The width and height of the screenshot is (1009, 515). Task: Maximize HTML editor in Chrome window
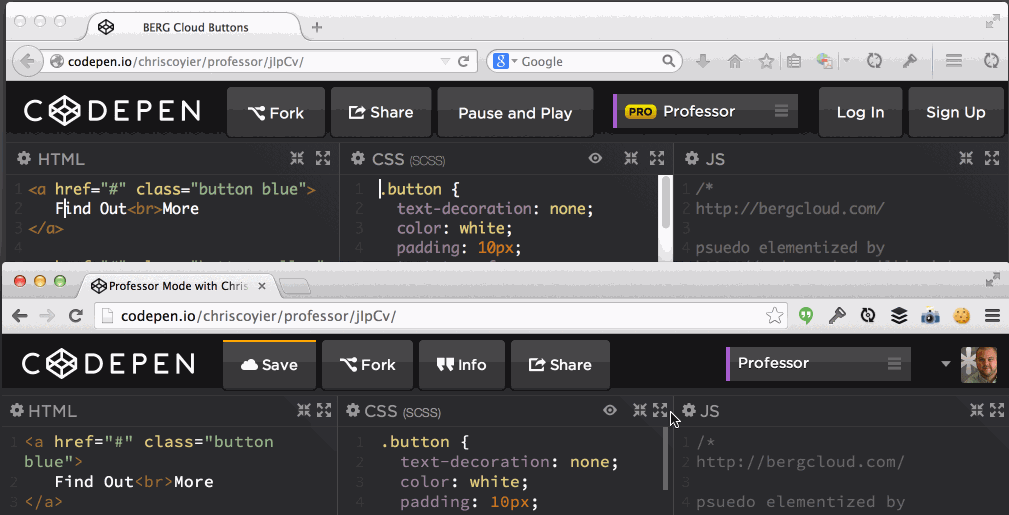[324, 410]
